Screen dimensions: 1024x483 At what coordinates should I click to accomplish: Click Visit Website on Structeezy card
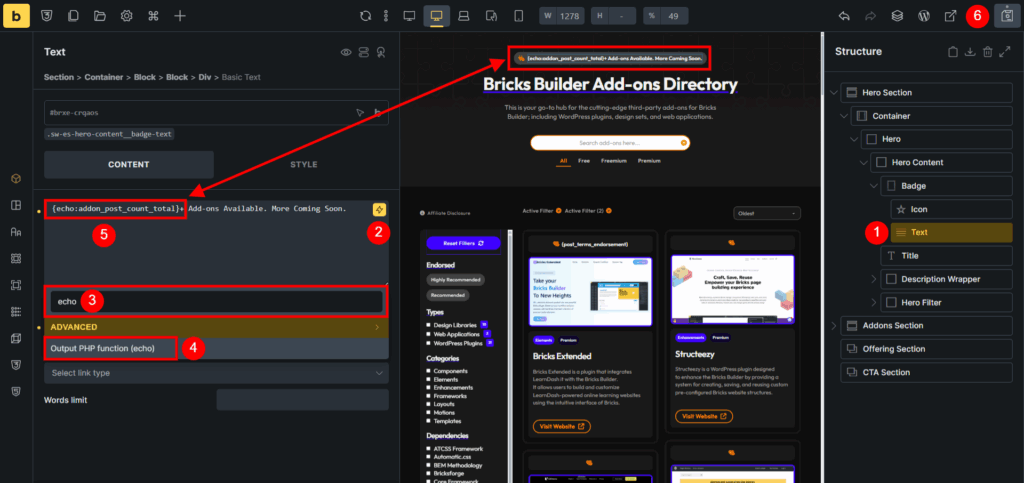[x=704, y=416]
